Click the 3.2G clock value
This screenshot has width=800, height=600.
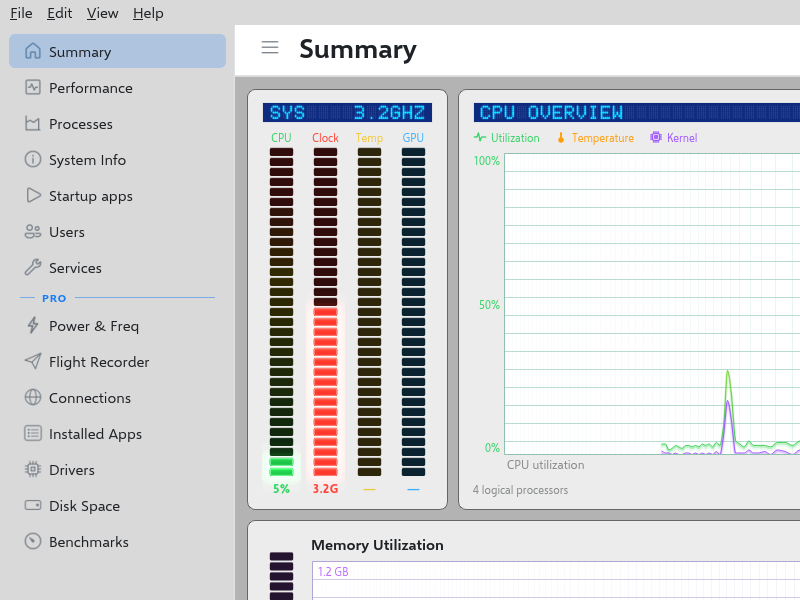point(325,489)
